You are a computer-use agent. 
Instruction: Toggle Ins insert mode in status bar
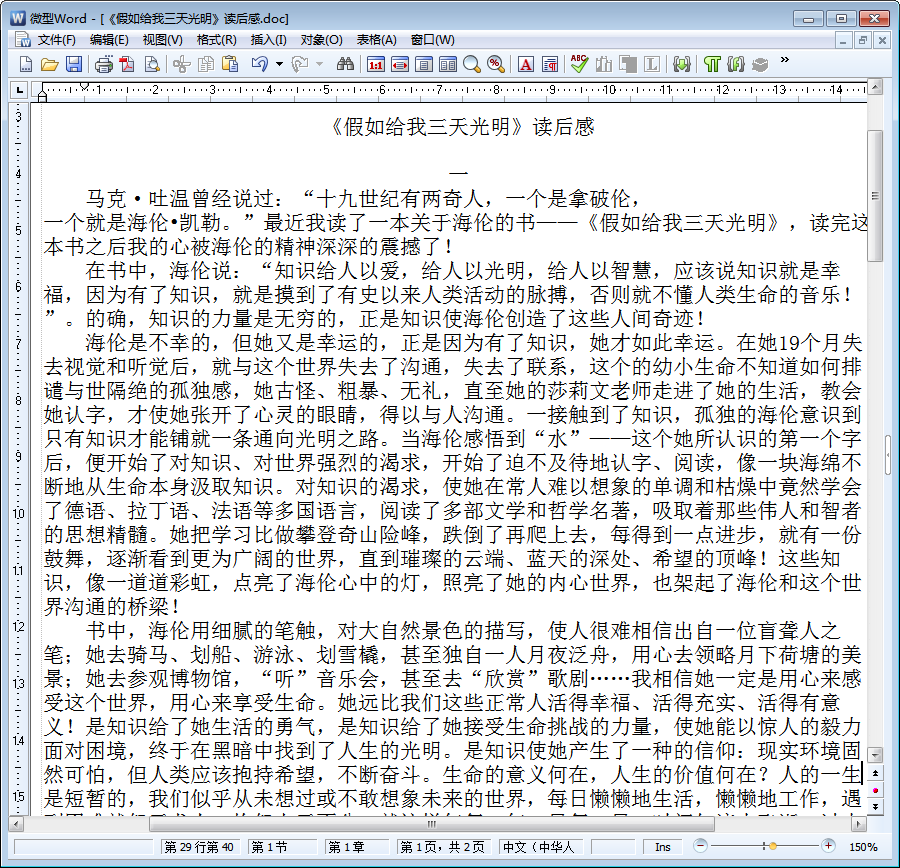tap(663, 847)
